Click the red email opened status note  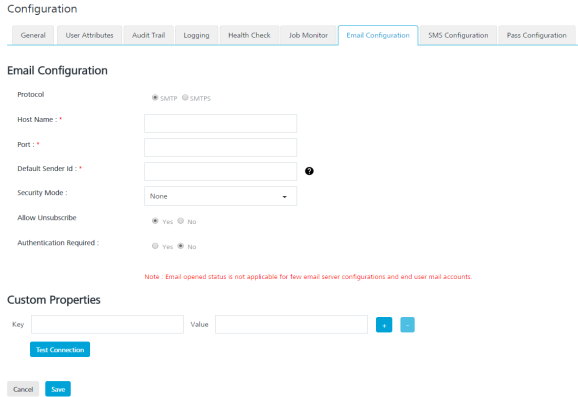pos(308,277)
